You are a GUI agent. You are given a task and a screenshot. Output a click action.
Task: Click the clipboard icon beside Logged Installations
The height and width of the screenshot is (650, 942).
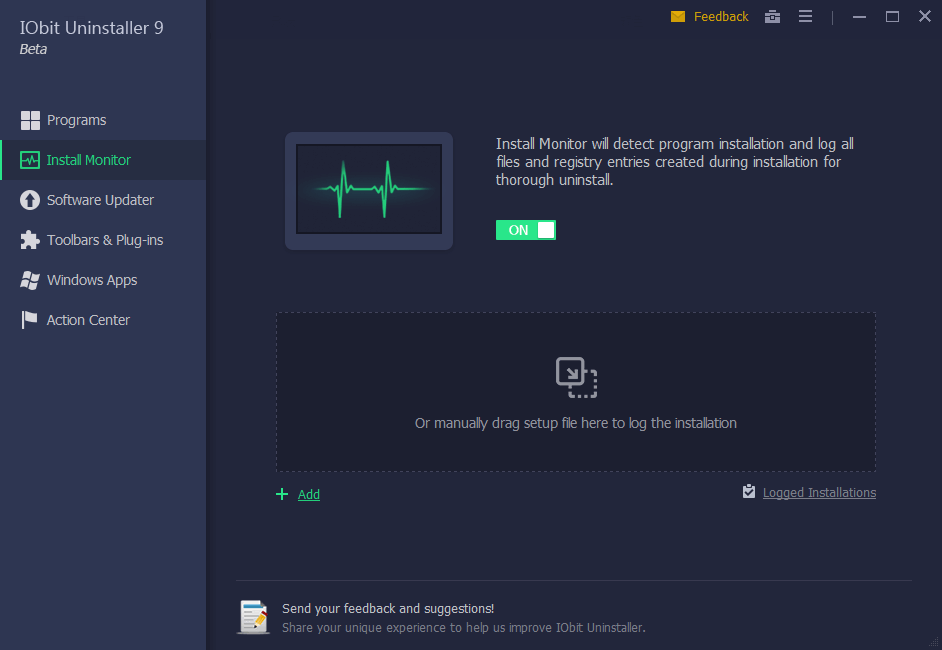[749, 491]
